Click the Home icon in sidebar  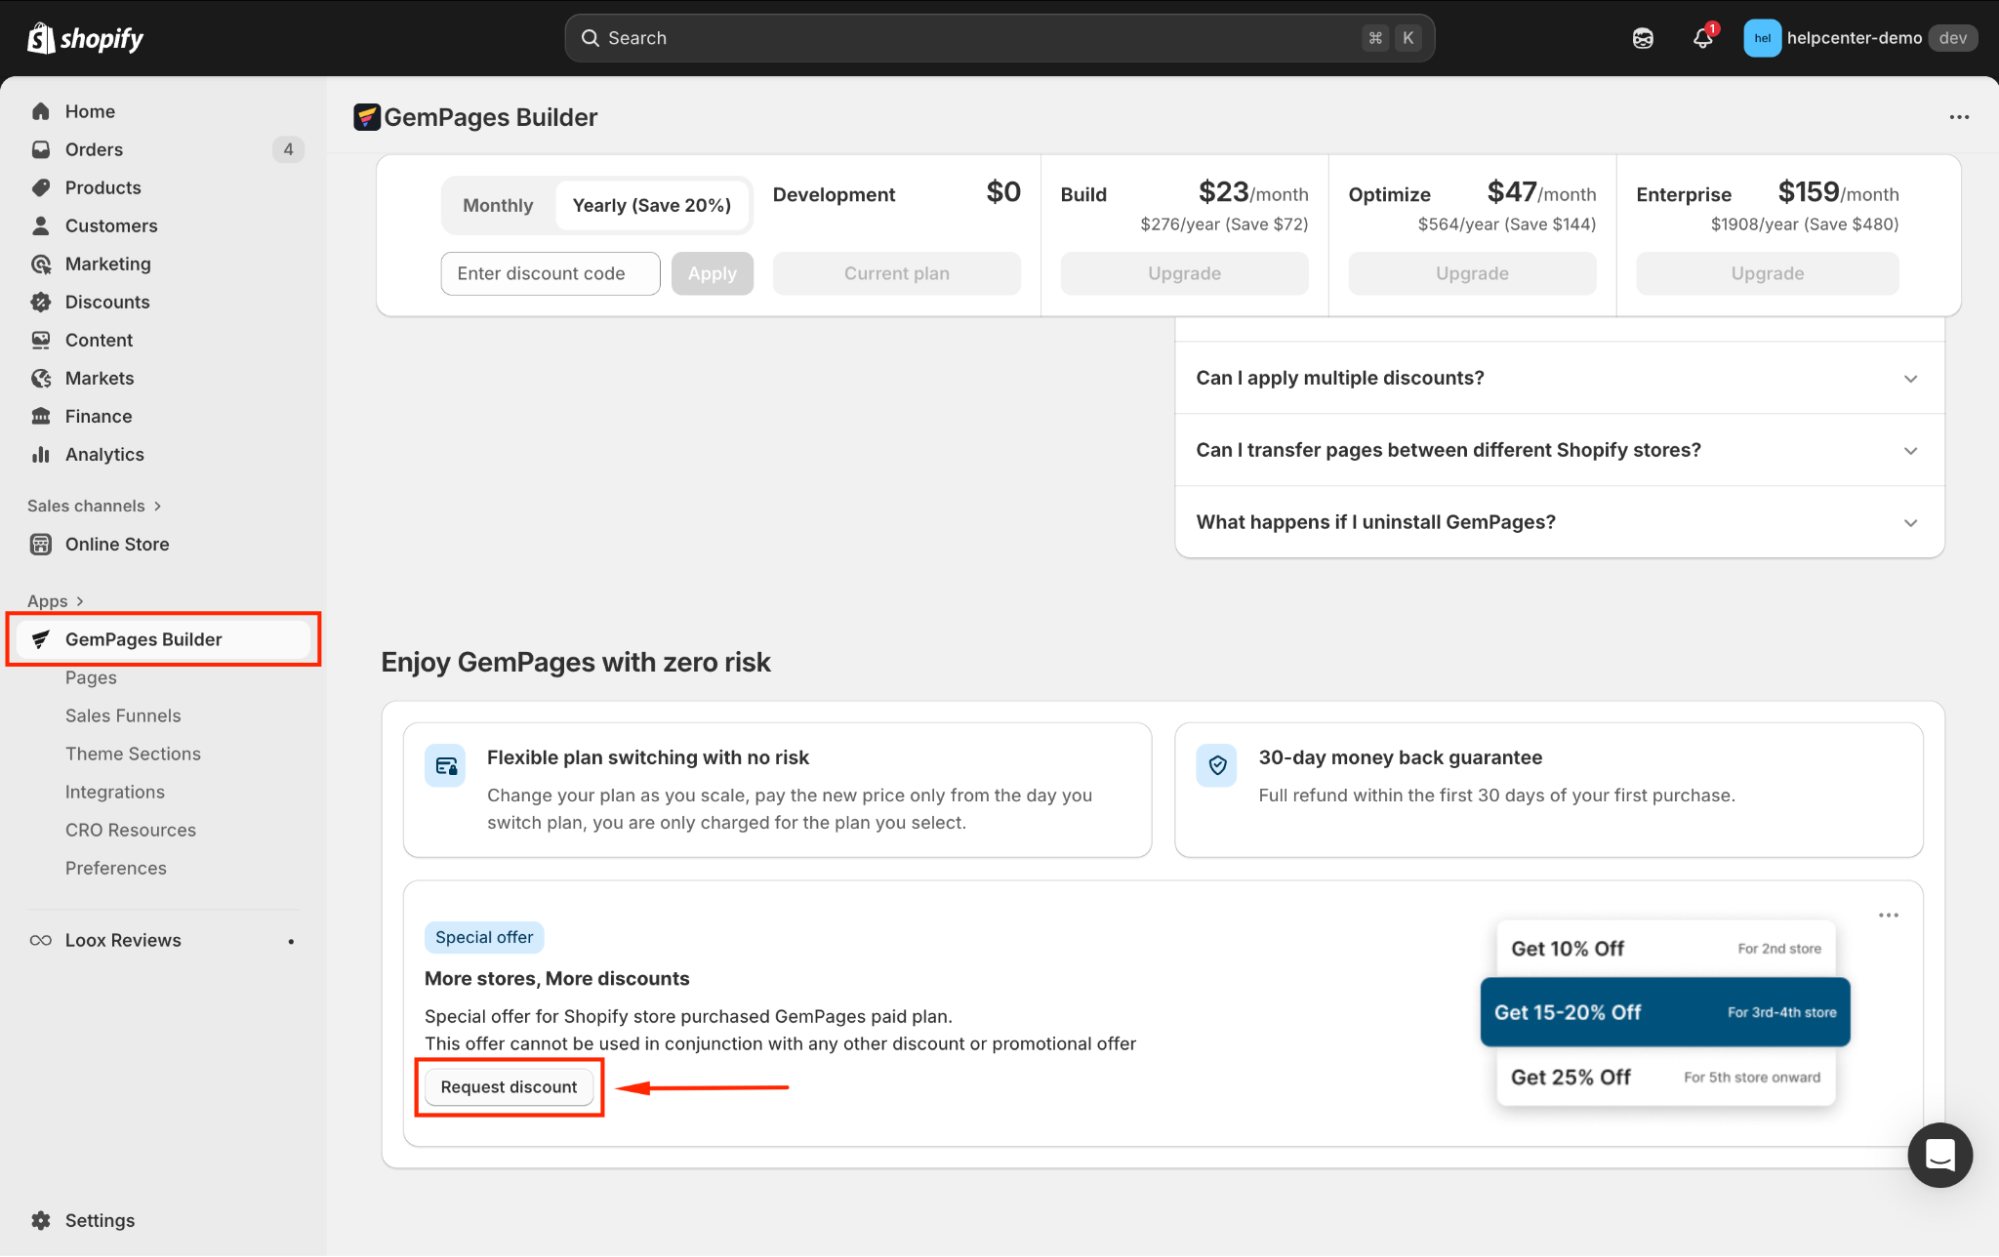41,111
